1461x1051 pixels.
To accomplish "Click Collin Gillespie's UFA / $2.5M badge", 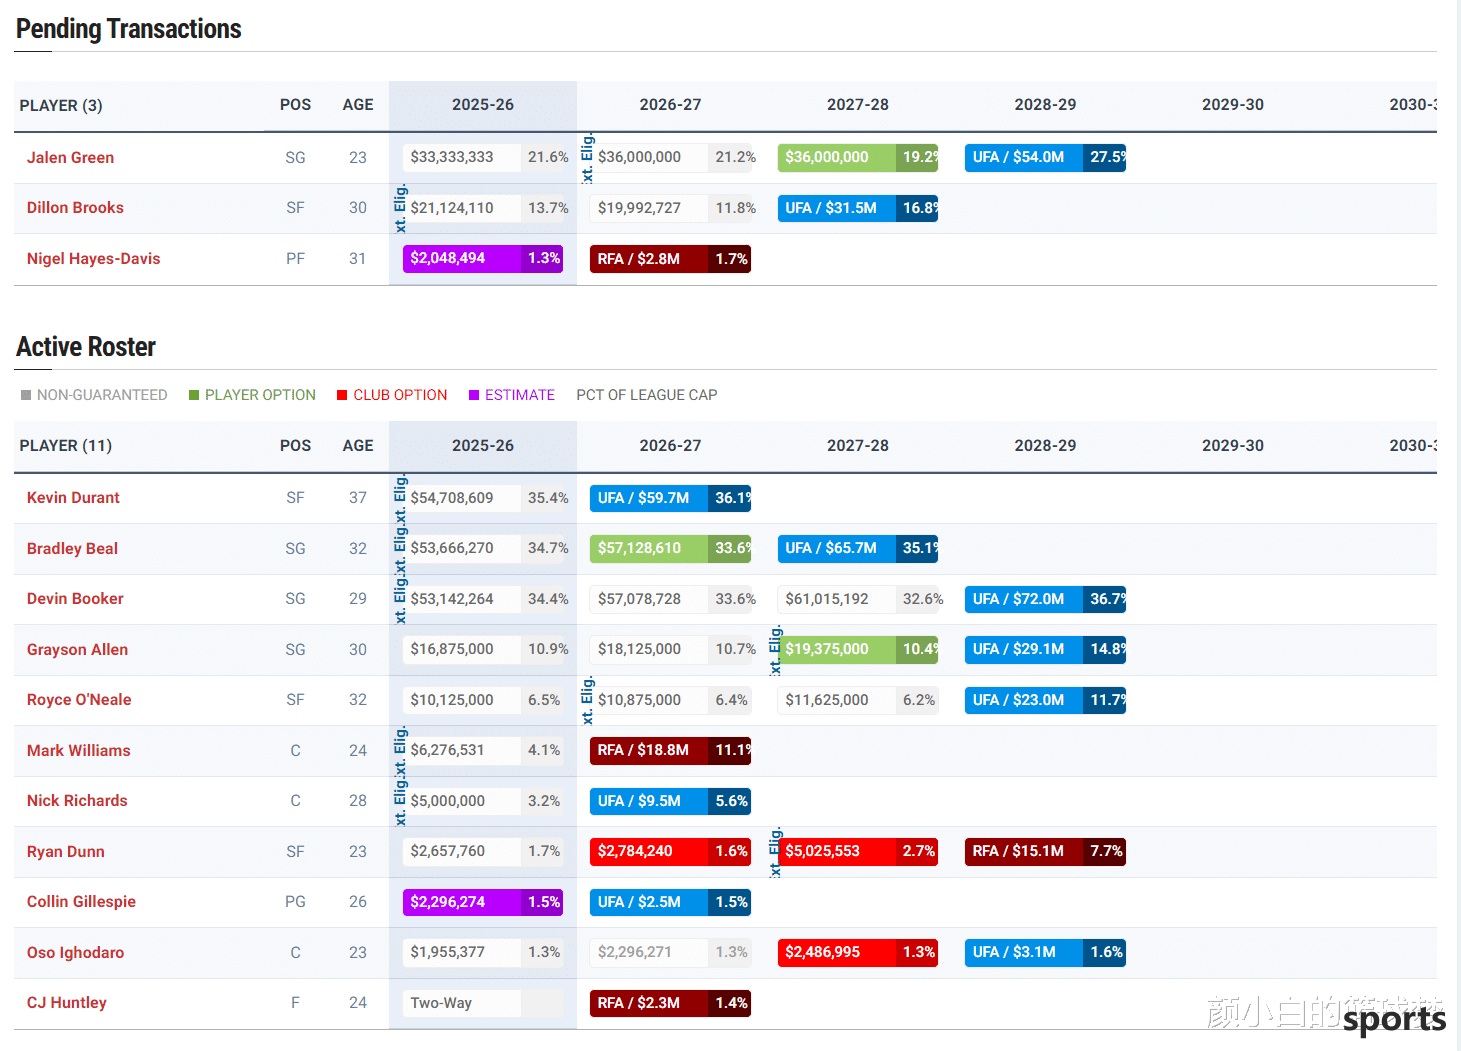I will (x=670, y=902).
